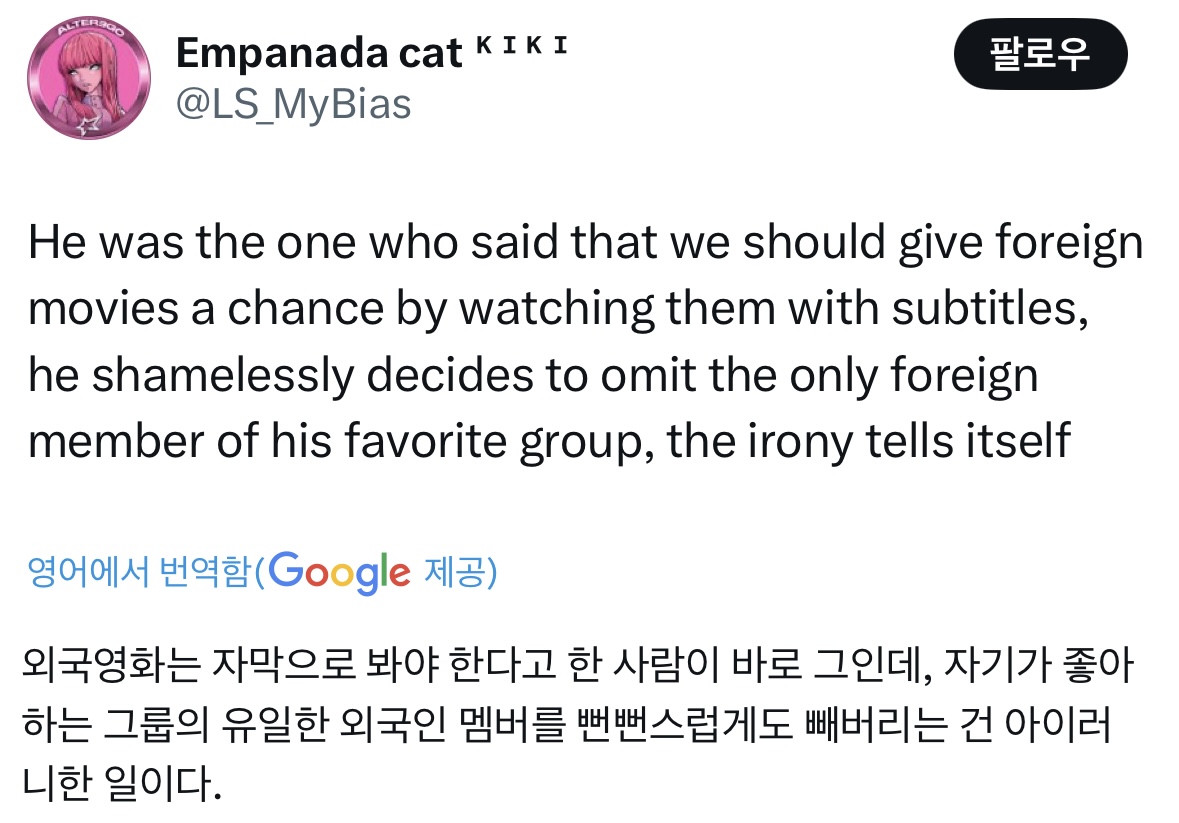Open the Empanada cat display name
The height and width of the screenshot is (823, 1179).
(319, 53)
